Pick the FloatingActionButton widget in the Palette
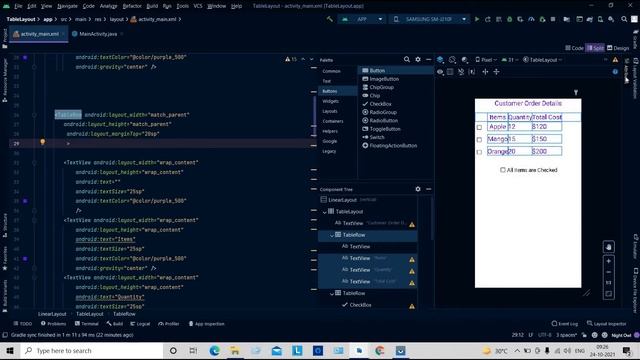Screen dimensions: 640x360 point(389,145)
